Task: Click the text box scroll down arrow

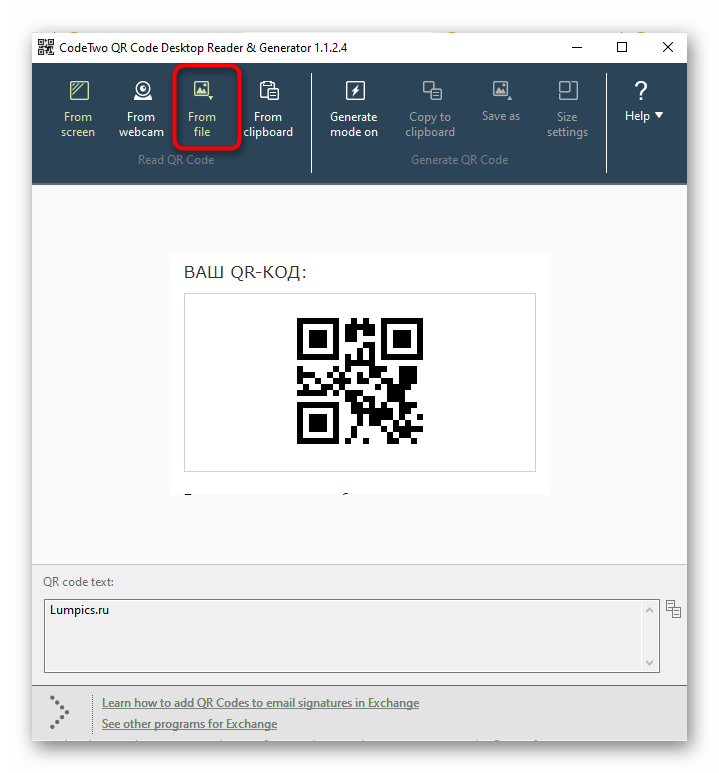Action: click(649, 663)
